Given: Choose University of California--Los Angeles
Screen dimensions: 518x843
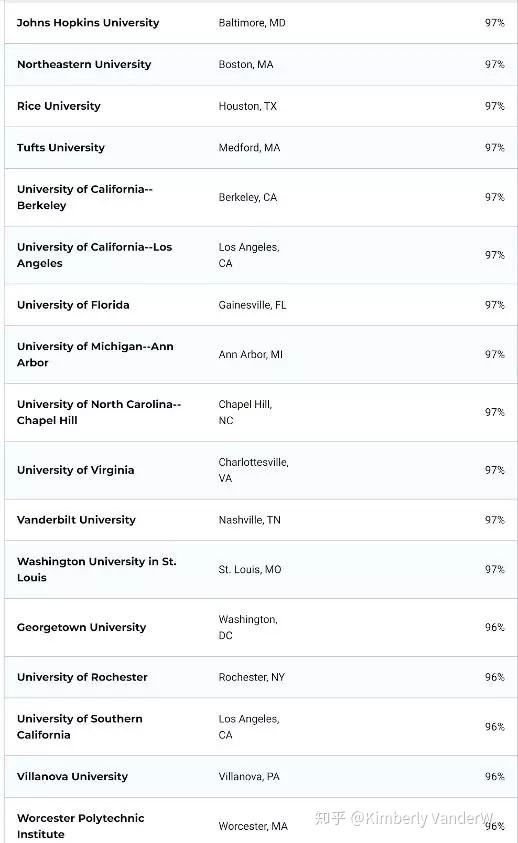Looking at the screenshot, I should pyautogui.click(x=95, y=255).
